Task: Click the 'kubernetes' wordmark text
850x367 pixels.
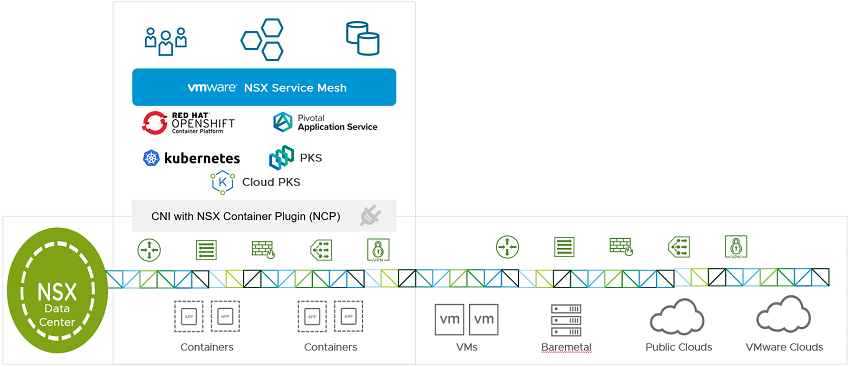Action: click(202, 158)
